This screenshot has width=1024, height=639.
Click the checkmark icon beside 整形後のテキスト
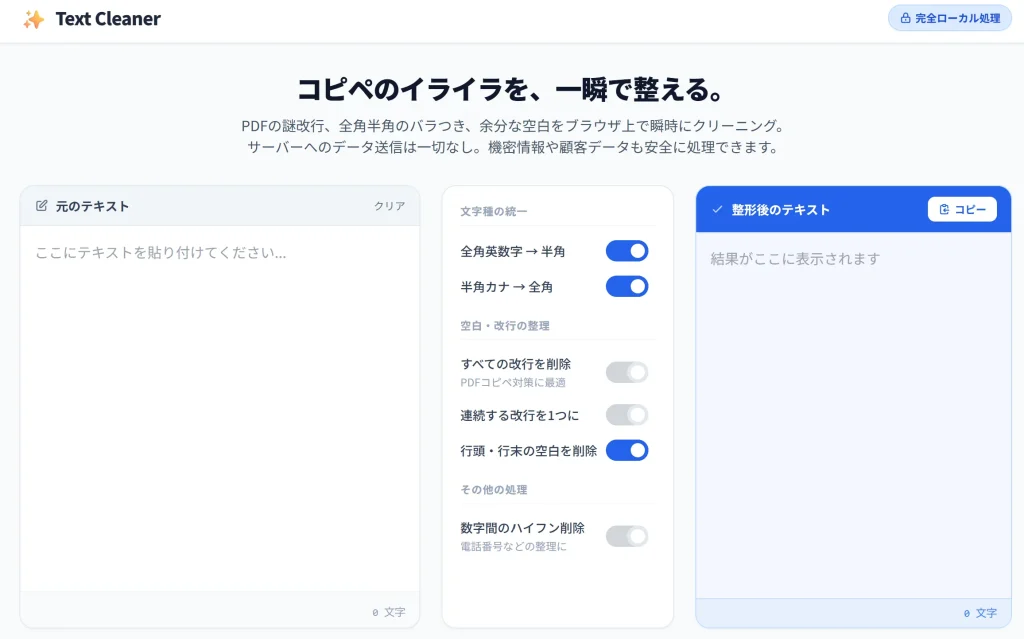(717, 210)
